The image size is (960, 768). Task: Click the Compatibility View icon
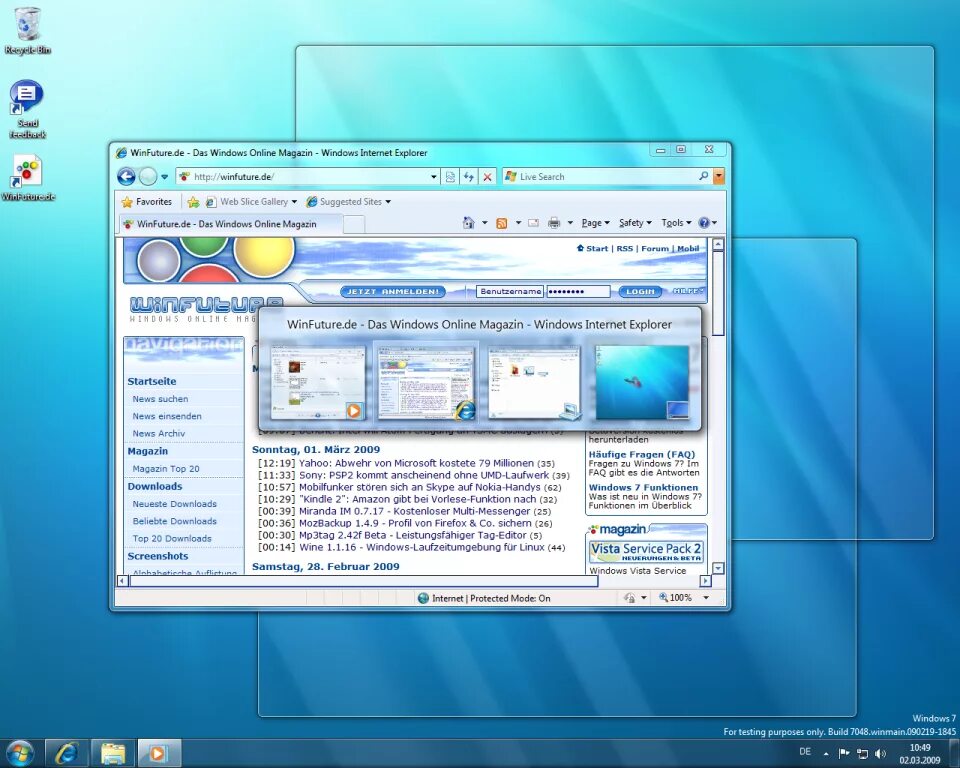[450, 177]
